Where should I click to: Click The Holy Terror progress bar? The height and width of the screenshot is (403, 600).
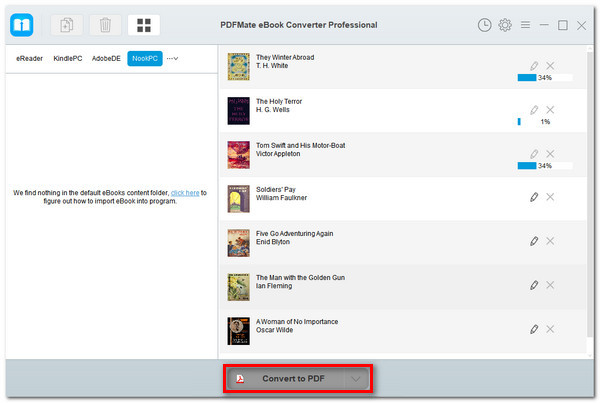pos(545,122)
